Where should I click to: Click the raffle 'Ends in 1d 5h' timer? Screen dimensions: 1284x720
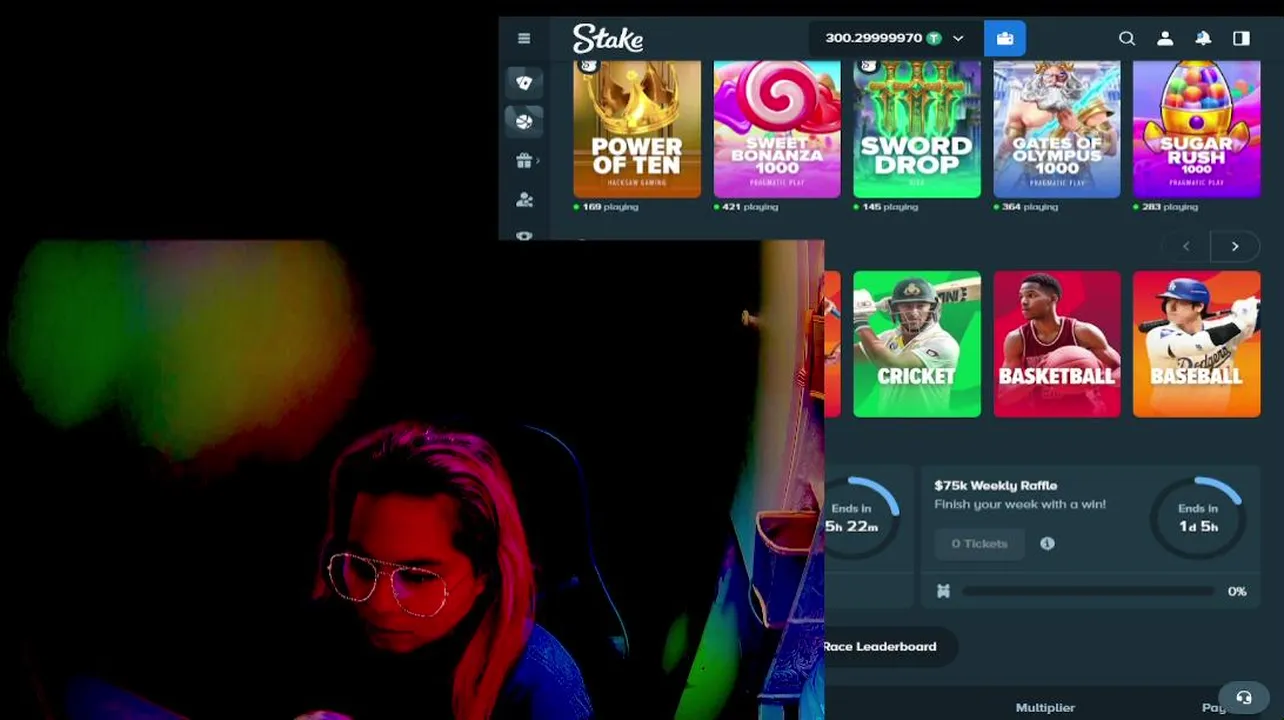click(x=1198, y=517)
